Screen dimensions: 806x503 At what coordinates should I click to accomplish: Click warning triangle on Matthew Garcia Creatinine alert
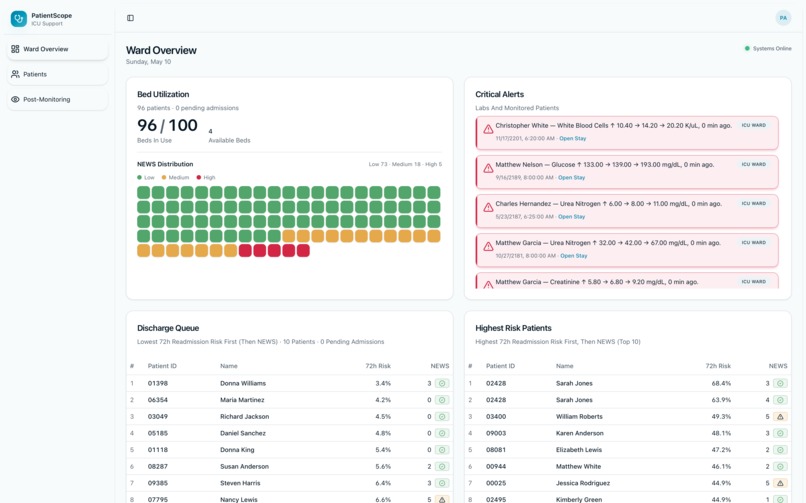tap(488, 285)
